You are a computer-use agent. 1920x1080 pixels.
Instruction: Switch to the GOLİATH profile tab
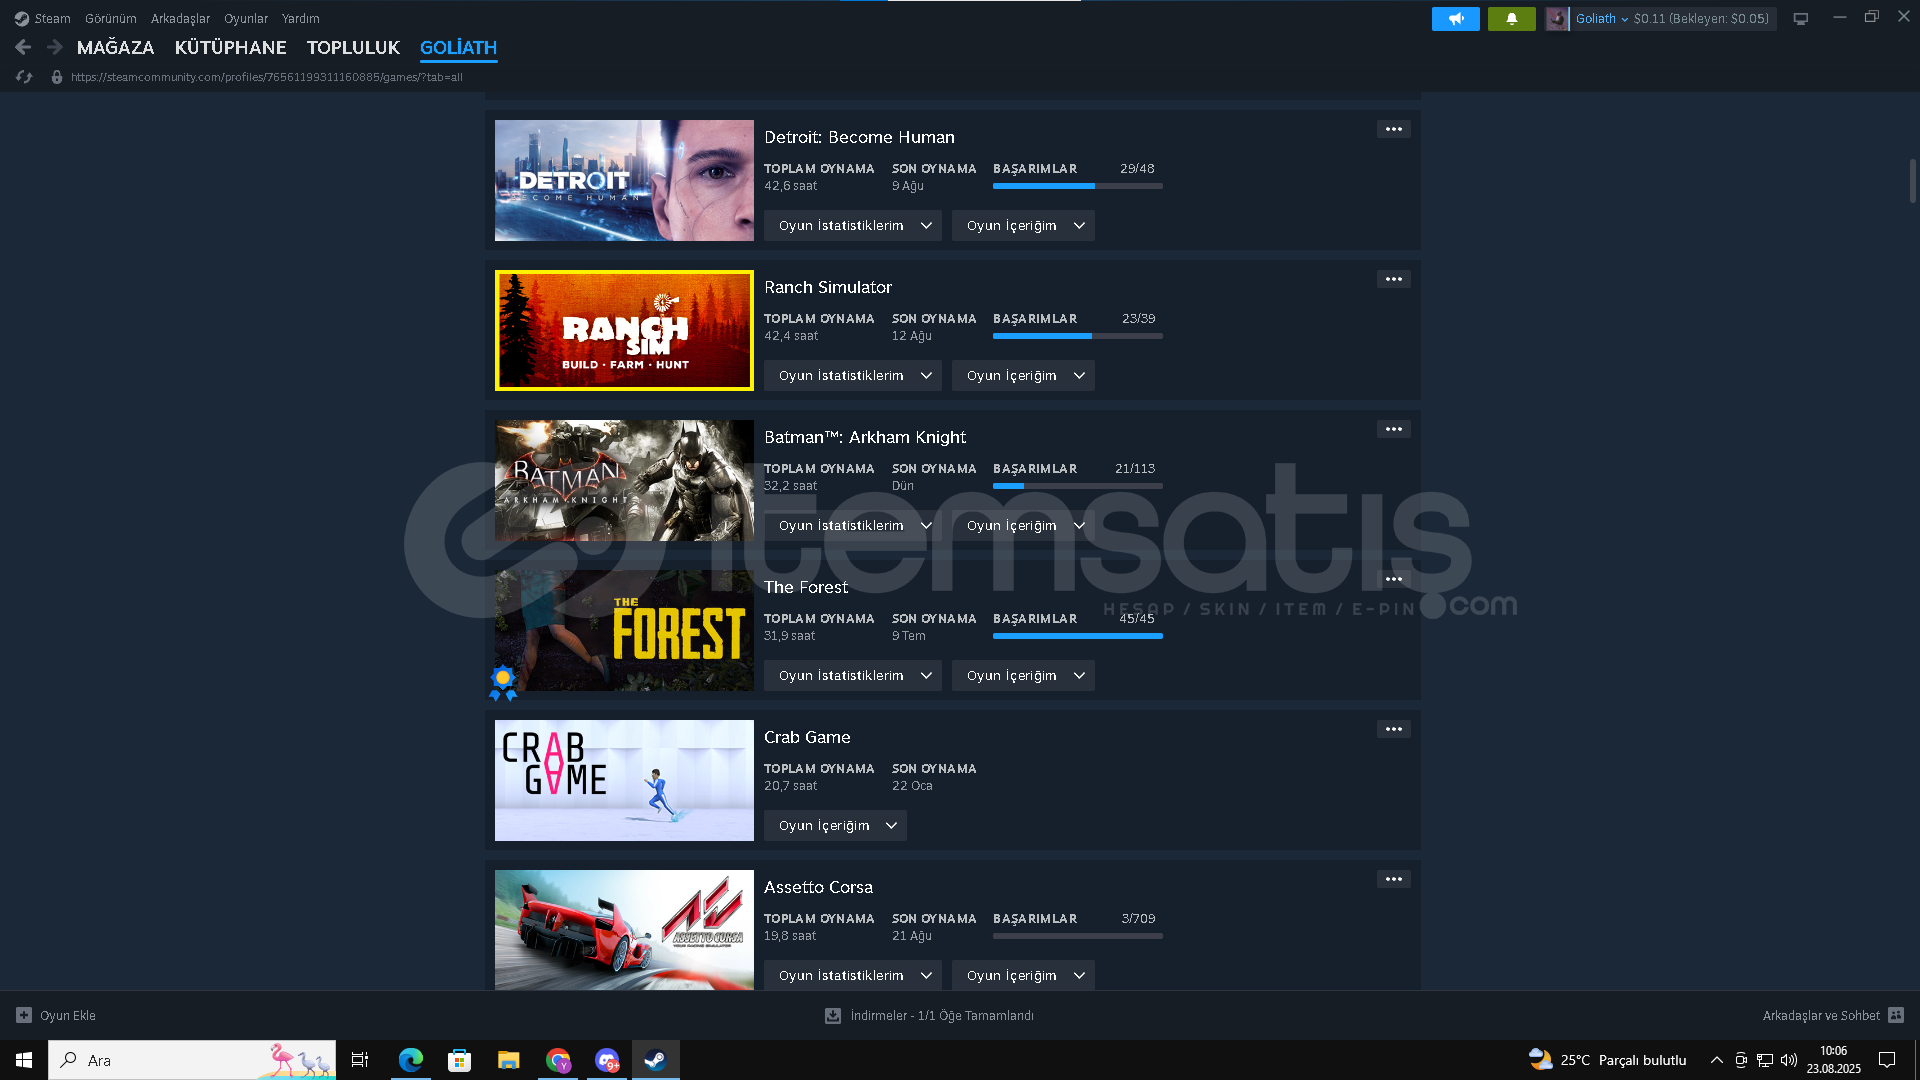458,47
